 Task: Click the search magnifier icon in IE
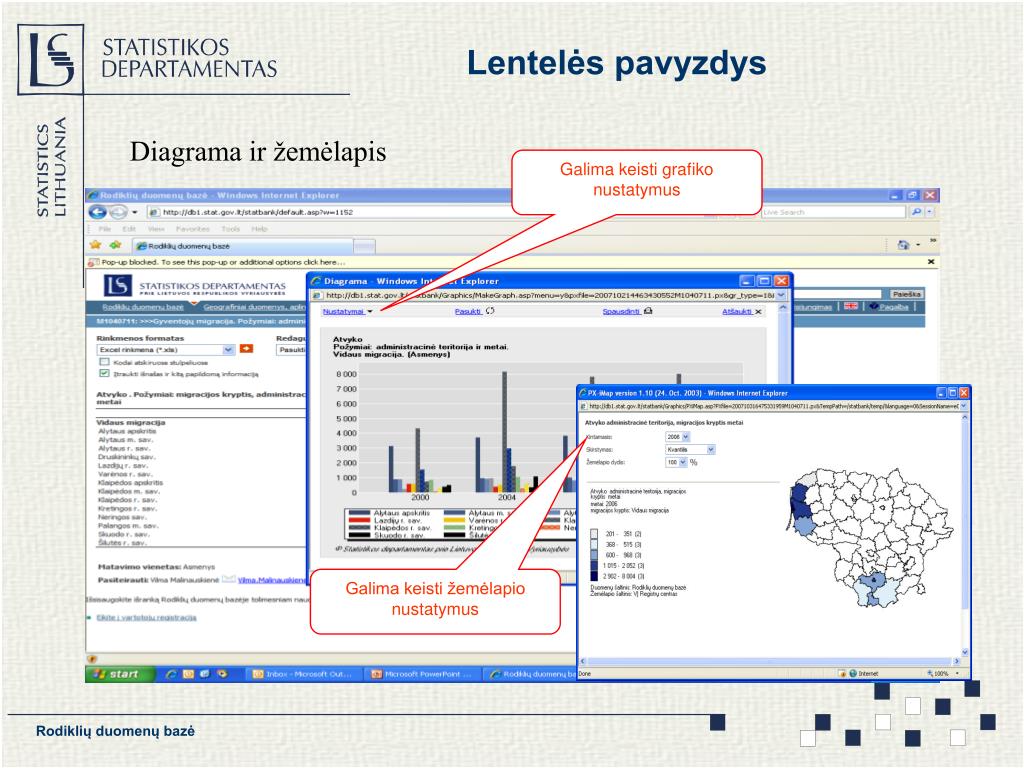(x=916, y=212)
